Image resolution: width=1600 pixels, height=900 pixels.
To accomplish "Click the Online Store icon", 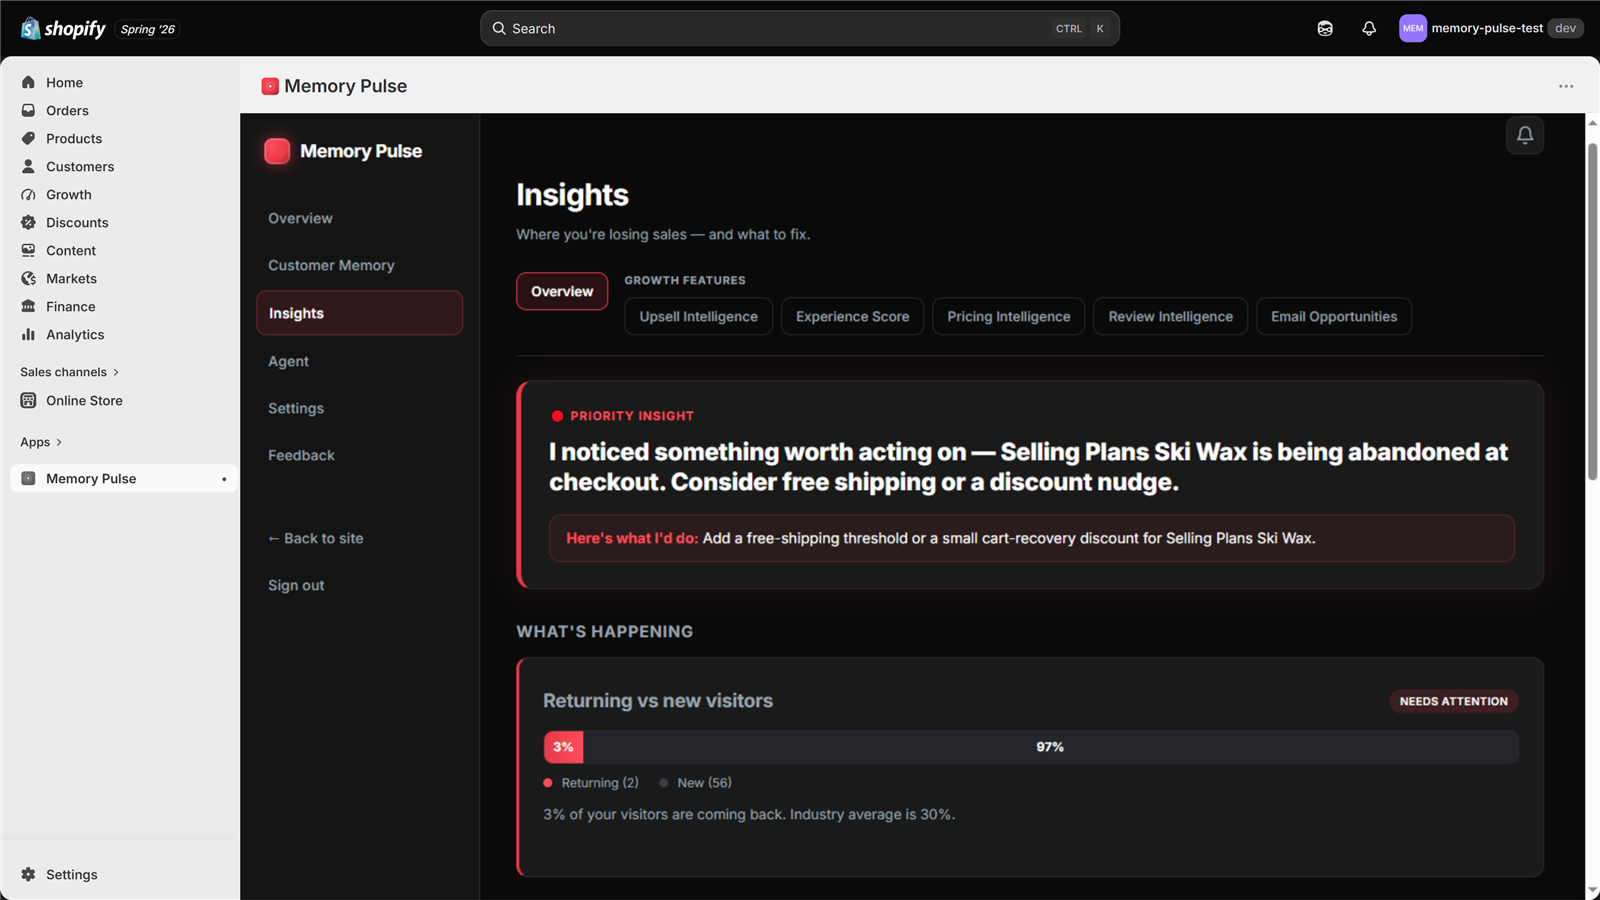I will point(28,401).
